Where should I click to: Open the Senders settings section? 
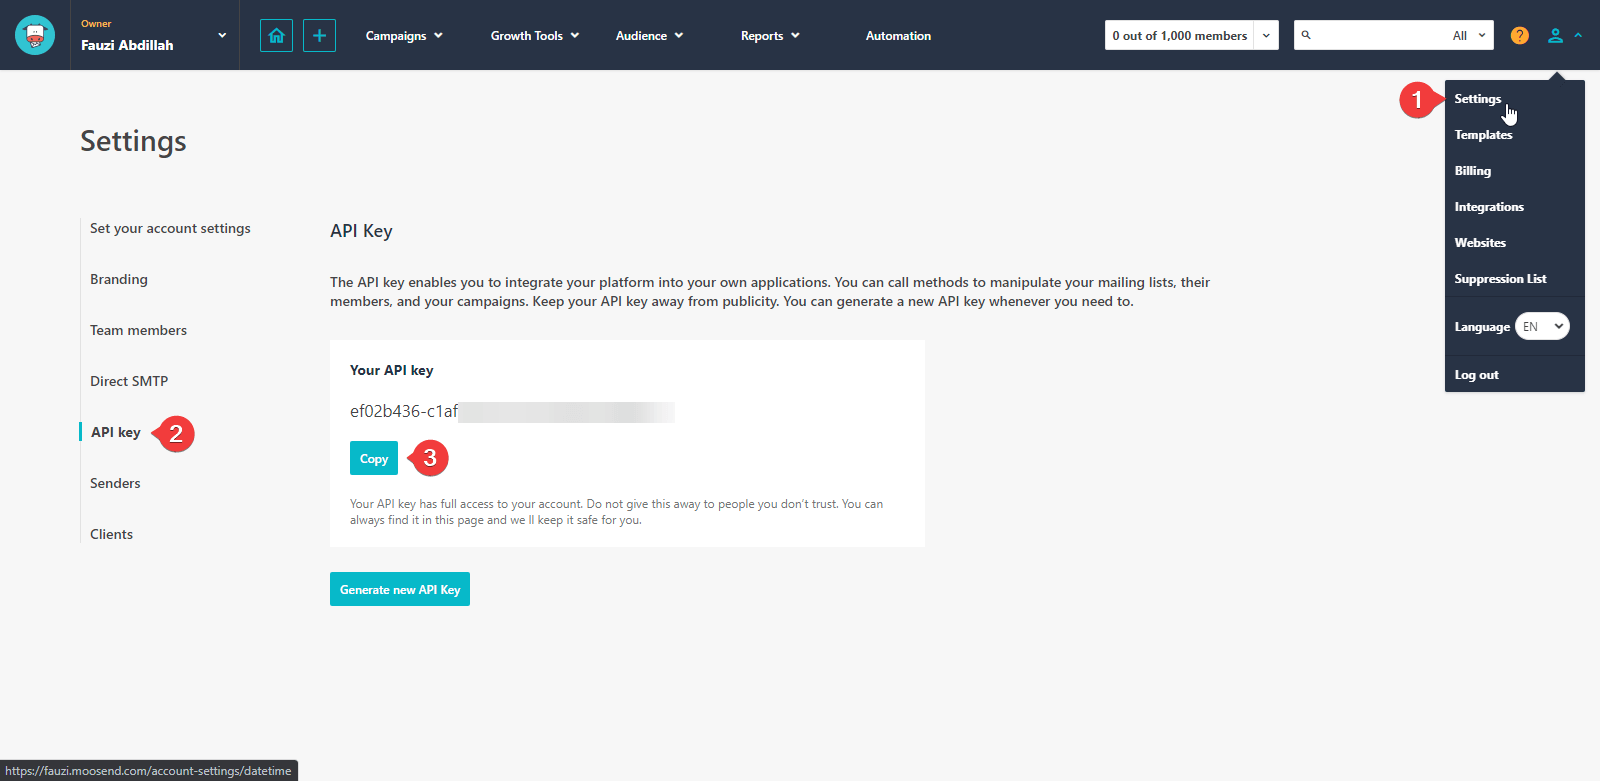tap(115, 483)
